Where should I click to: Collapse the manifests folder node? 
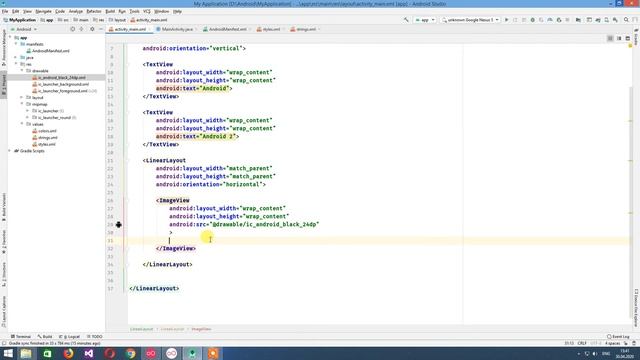pyautogui.click(x=16, y=44)
